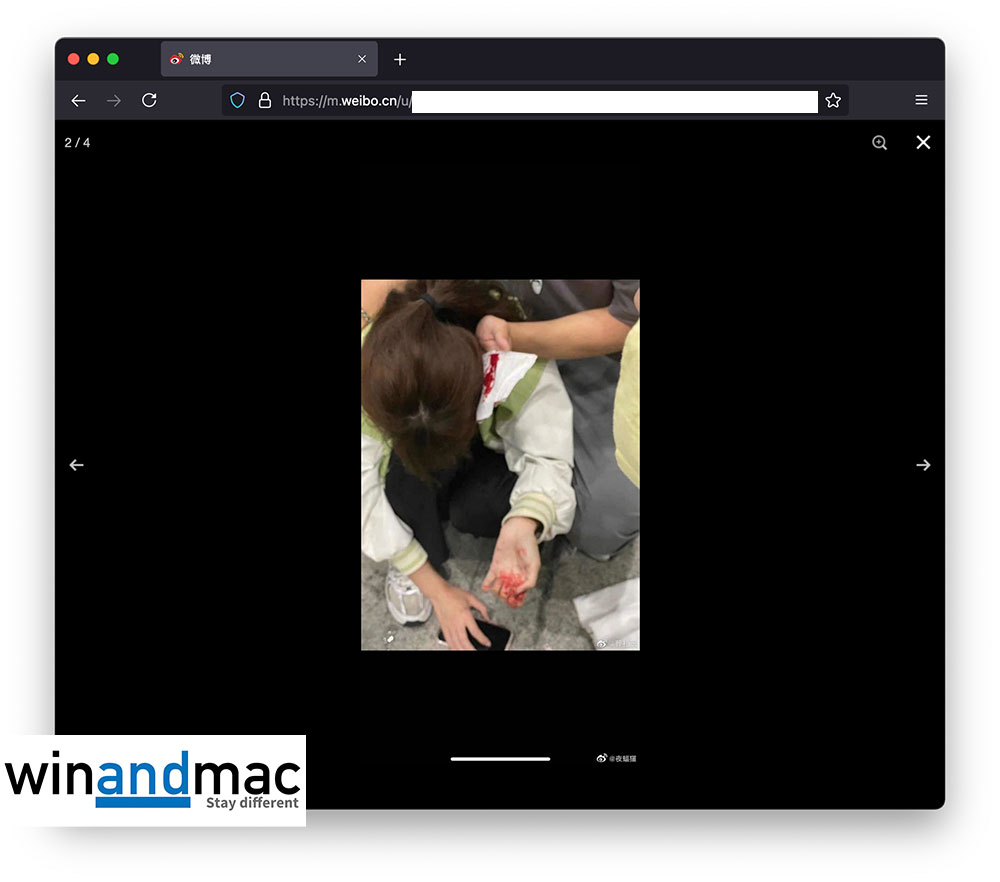Viewport: 1000px width, 882px height.
Task: Click the Weibo watermark below the photo
Action: click(x=617, y=758)
